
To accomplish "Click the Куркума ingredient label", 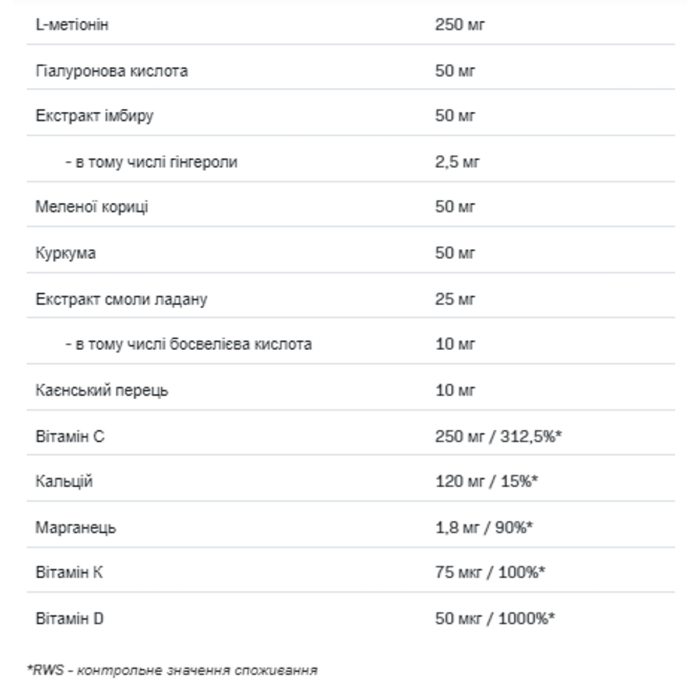I will pyautogui.click(x=66, y=253).
